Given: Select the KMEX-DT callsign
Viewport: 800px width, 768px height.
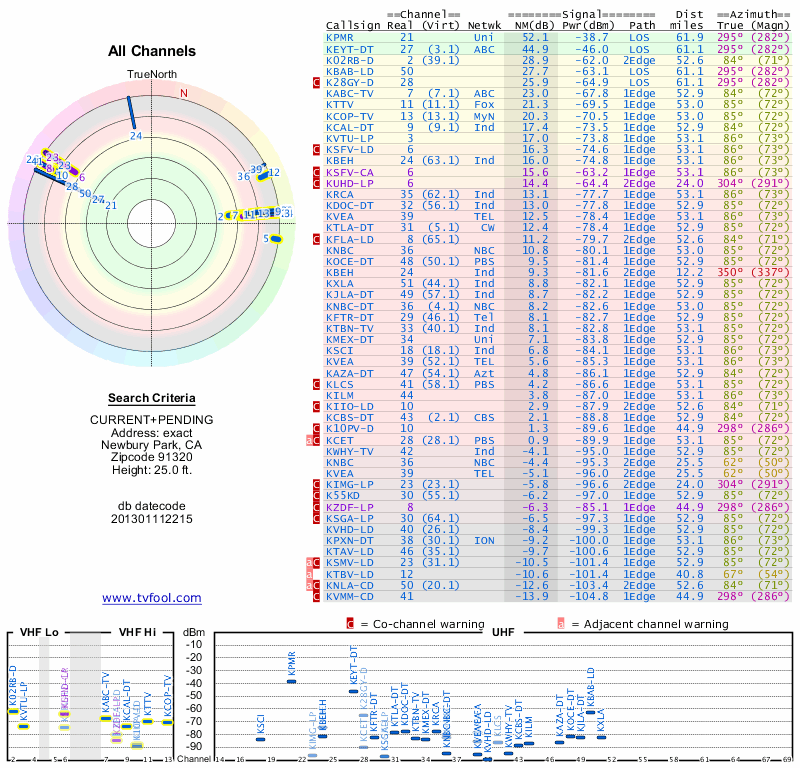Looking at the screenshot, I should (350, 339).
